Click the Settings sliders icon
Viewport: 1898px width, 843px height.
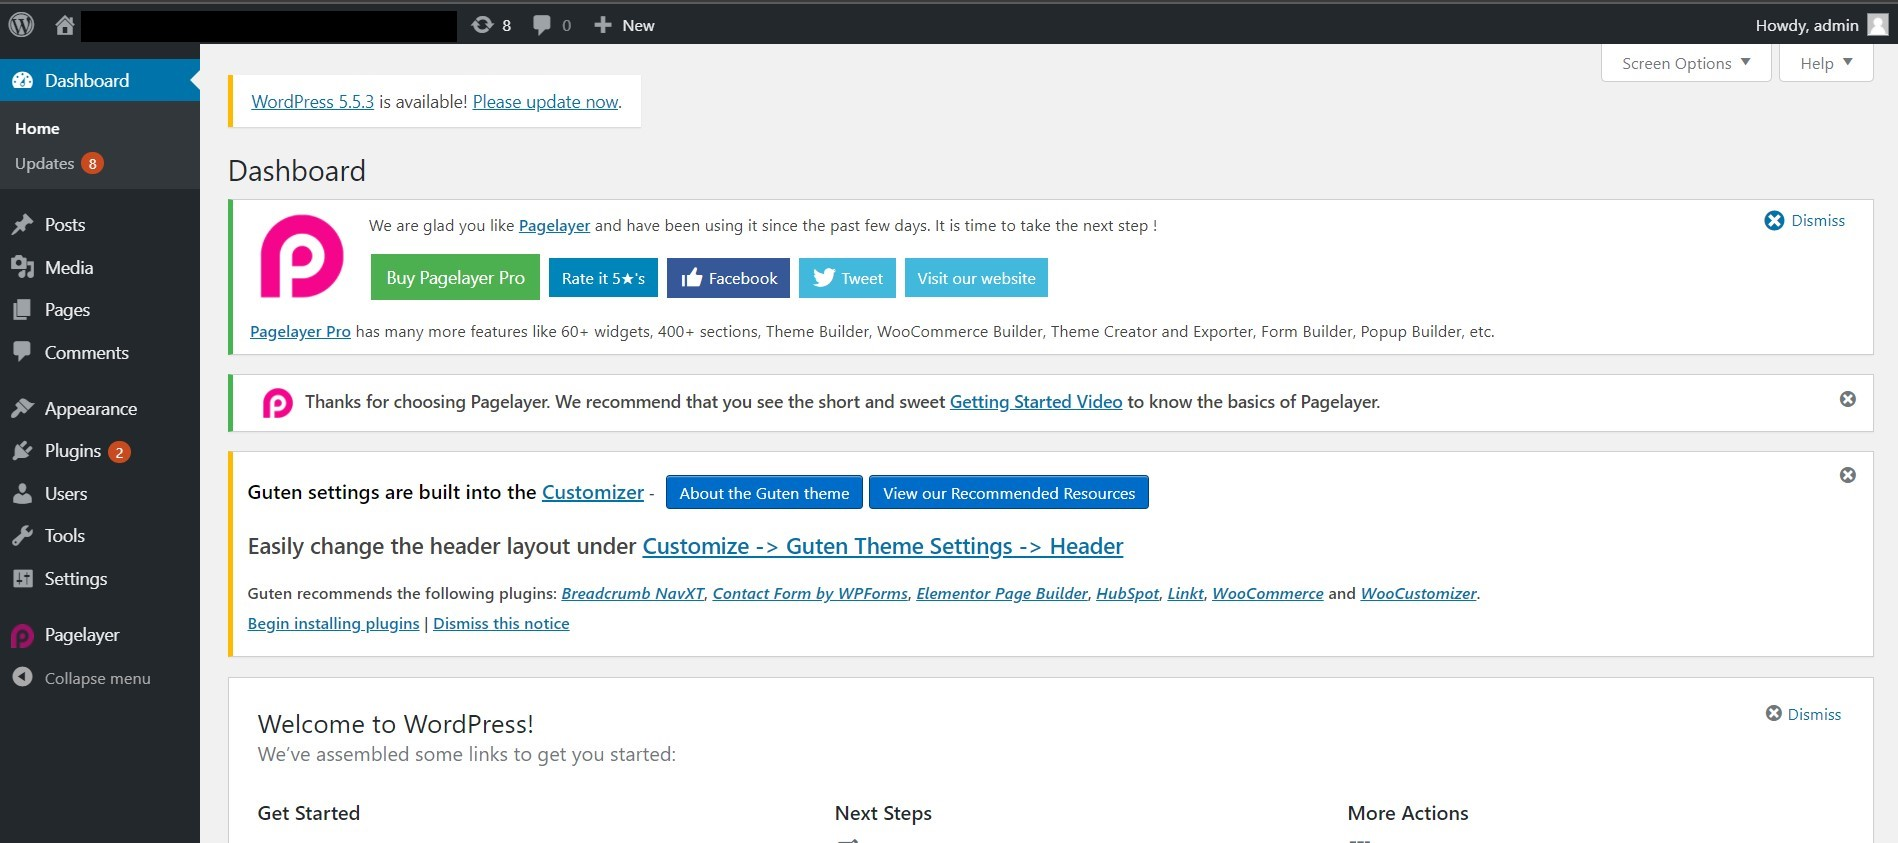point(22,578)
